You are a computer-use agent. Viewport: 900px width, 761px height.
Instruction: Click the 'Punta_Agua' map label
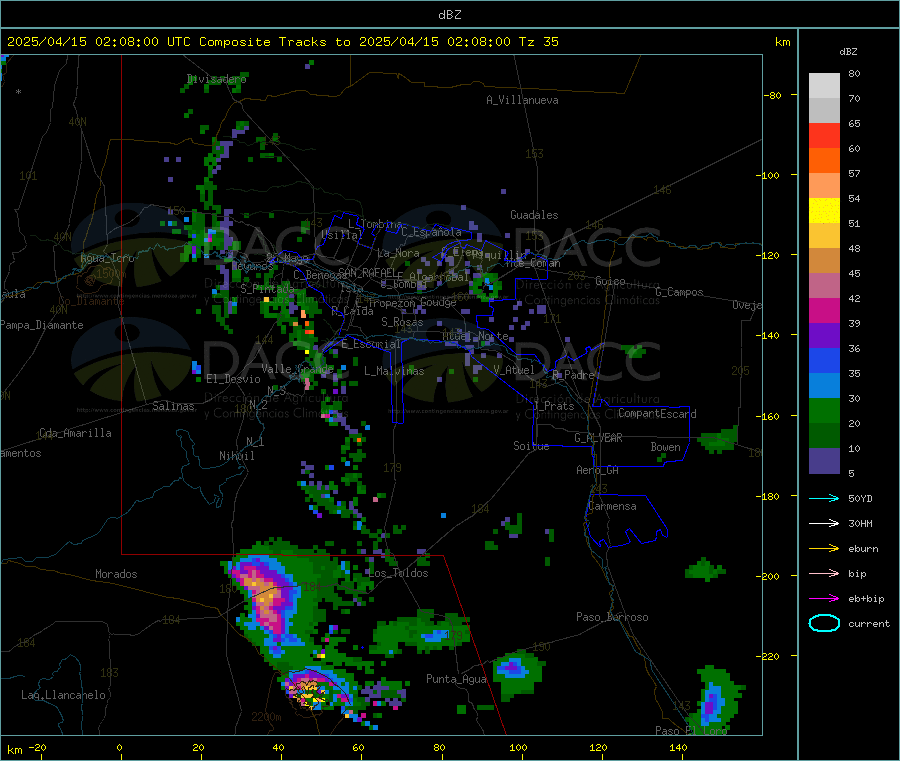point(456,679)
